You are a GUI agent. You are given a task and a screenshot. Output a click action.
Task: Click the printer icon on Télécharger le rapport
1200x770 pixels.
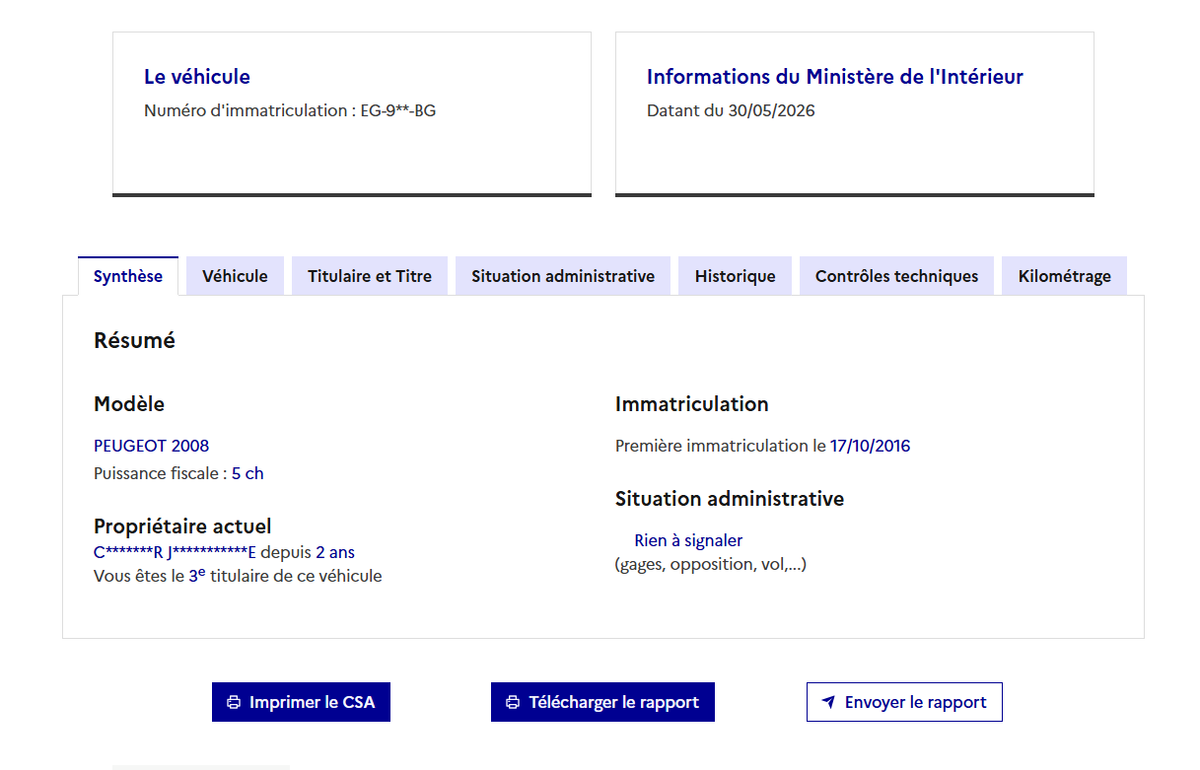point(513,702)
